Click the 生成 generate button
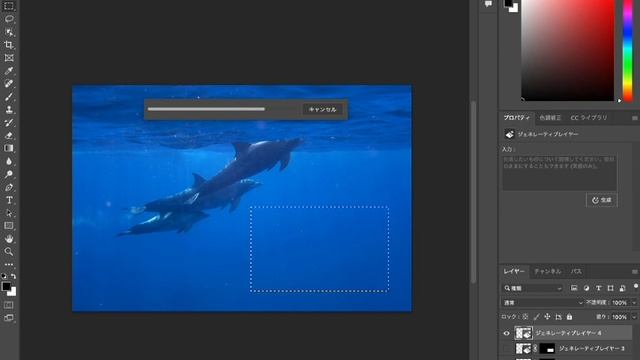 (x=602, y=200)
